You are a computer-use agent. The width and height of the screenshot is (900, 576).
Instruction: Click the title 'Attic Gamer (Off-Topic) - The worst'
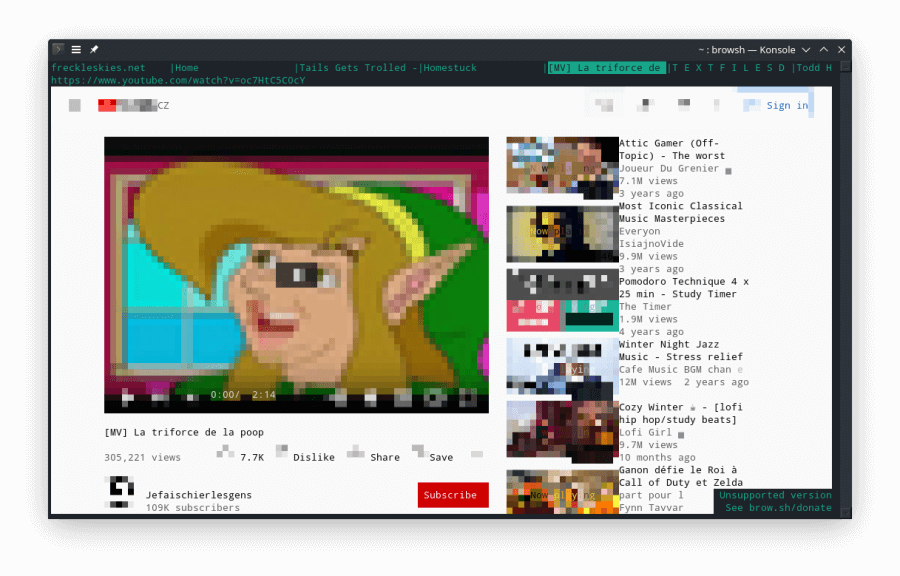672,149
